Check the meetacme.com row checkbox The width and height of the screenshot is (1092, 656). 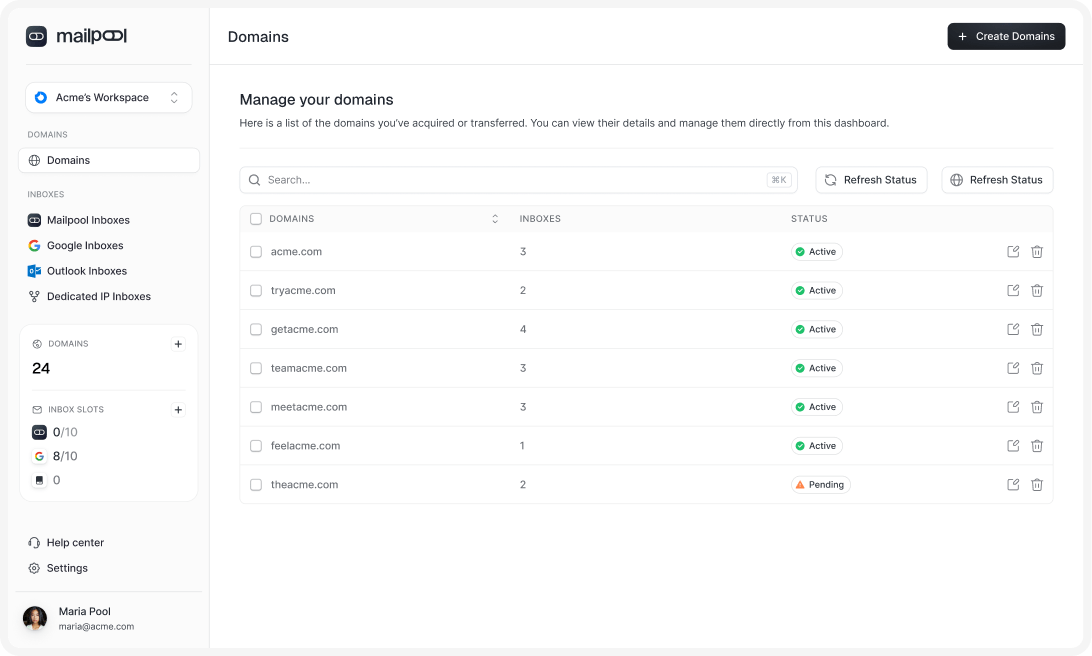pyautogui.click(x=256, y=407)
